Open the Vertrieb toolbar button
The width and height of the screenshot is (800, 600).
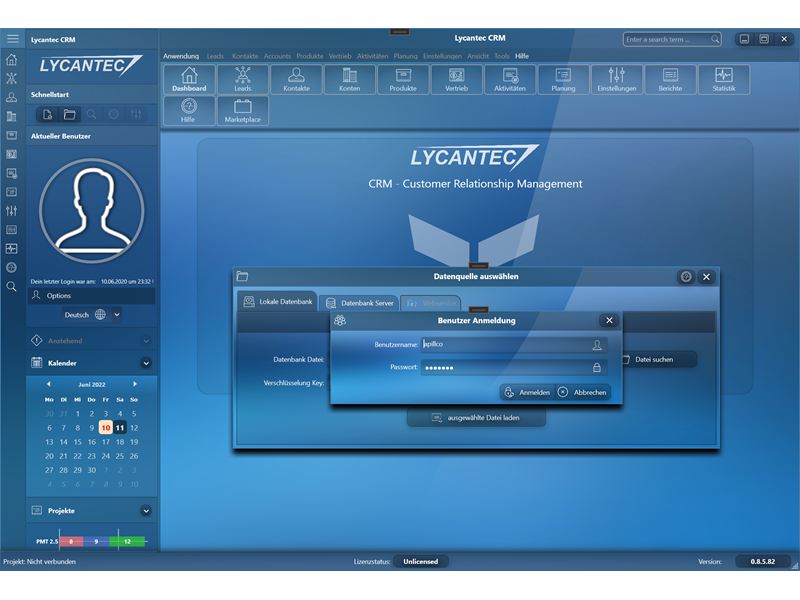457,80
